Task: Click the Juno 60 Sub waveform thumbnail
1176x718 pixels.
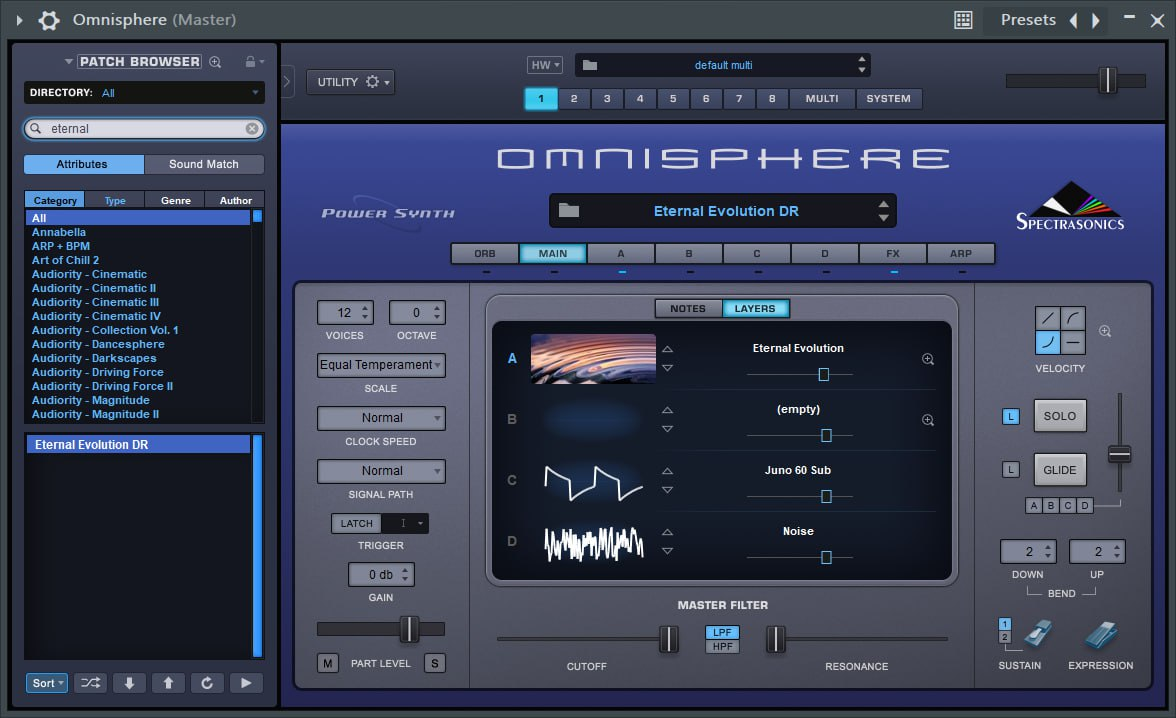Action: coord(592,481)
